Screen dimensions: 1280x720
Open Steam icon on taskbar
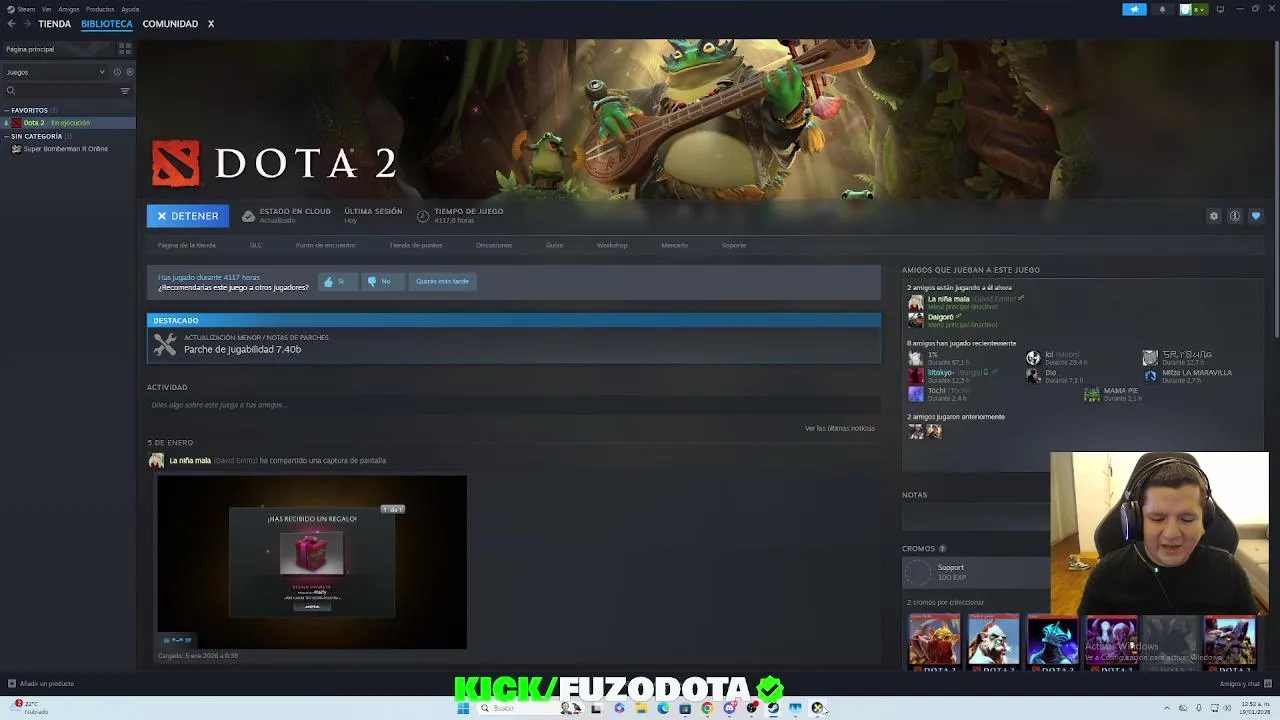point(773,708)
